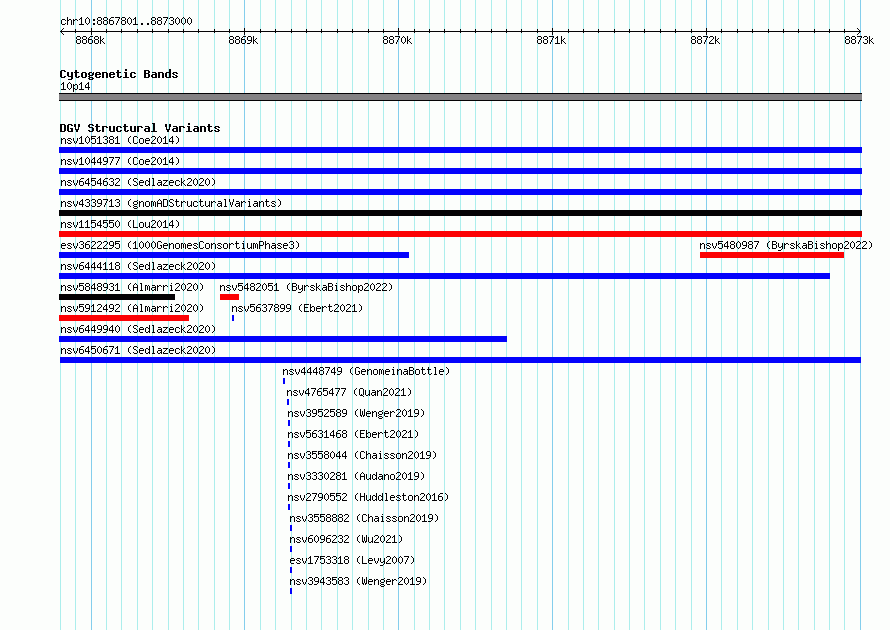Select the red bar under nsv5912492
This screenshot has height=630, width=890.
[124, 318]
